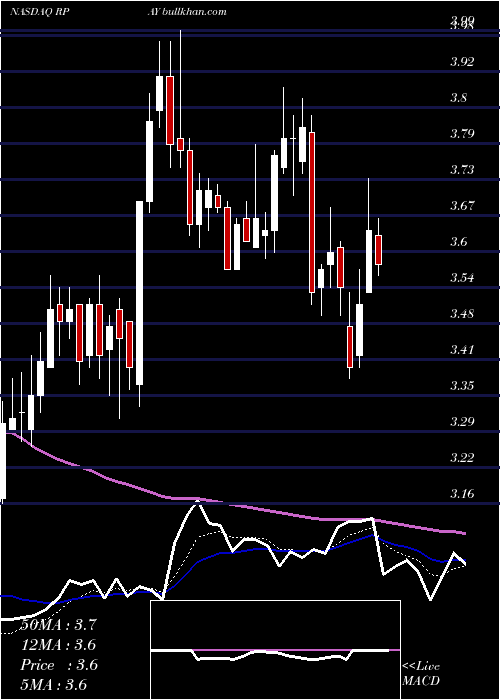Click the 3.79 price axis label
The width and height of the screenshot is (500, 700).
click(x=462, y=133)
